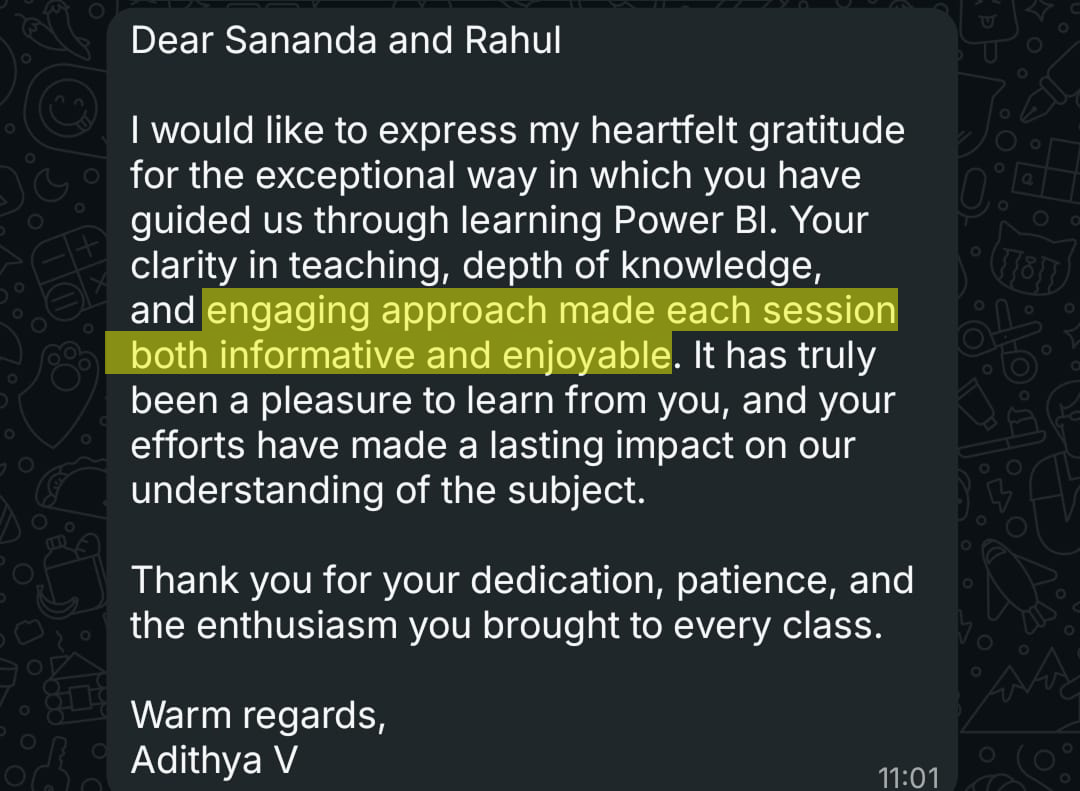Click the "Warm regards," closing line
Viewport: 1080px width, 791px height.
258,715
